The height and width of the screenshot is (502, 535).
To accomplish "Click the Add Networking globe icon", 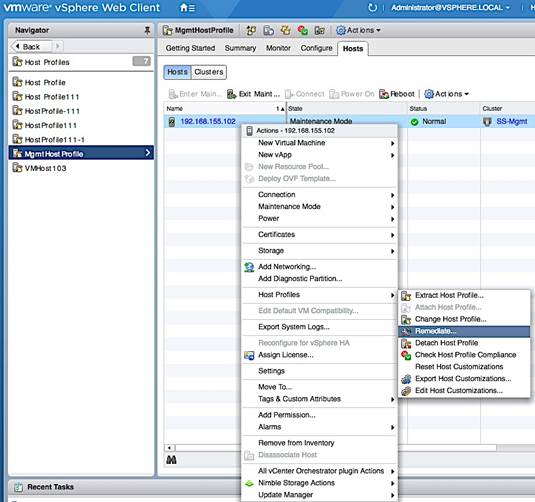I will coord(249,267).
